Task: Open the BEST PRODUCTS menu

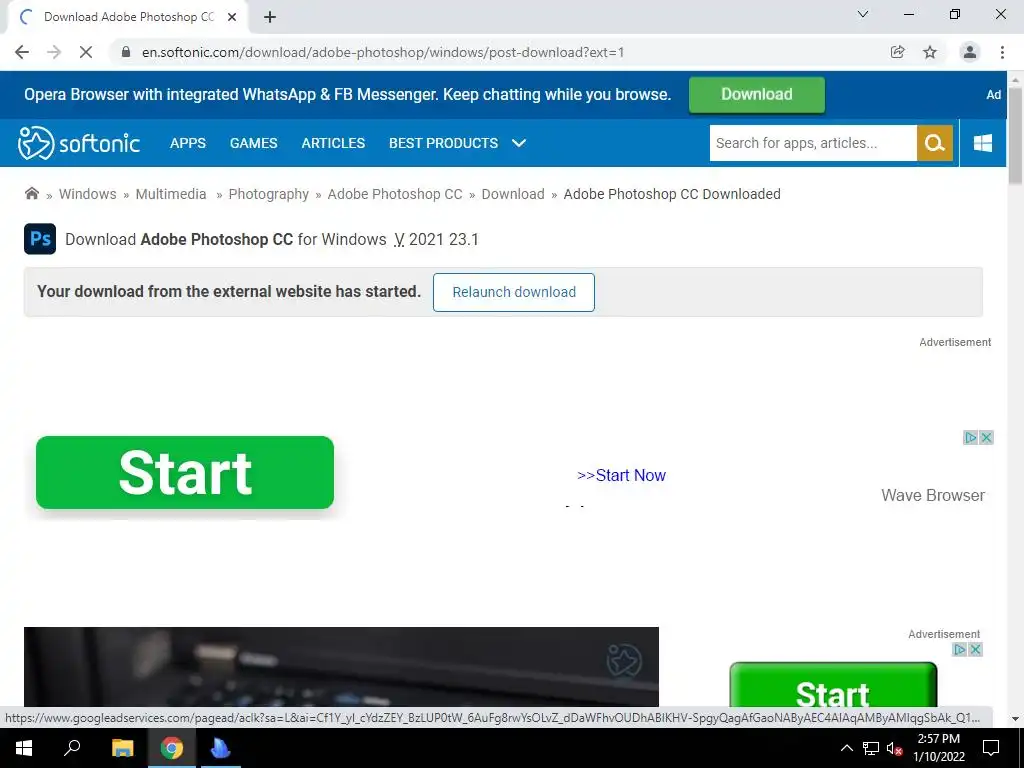Action: pyautogui.click(x=443, y=143)
